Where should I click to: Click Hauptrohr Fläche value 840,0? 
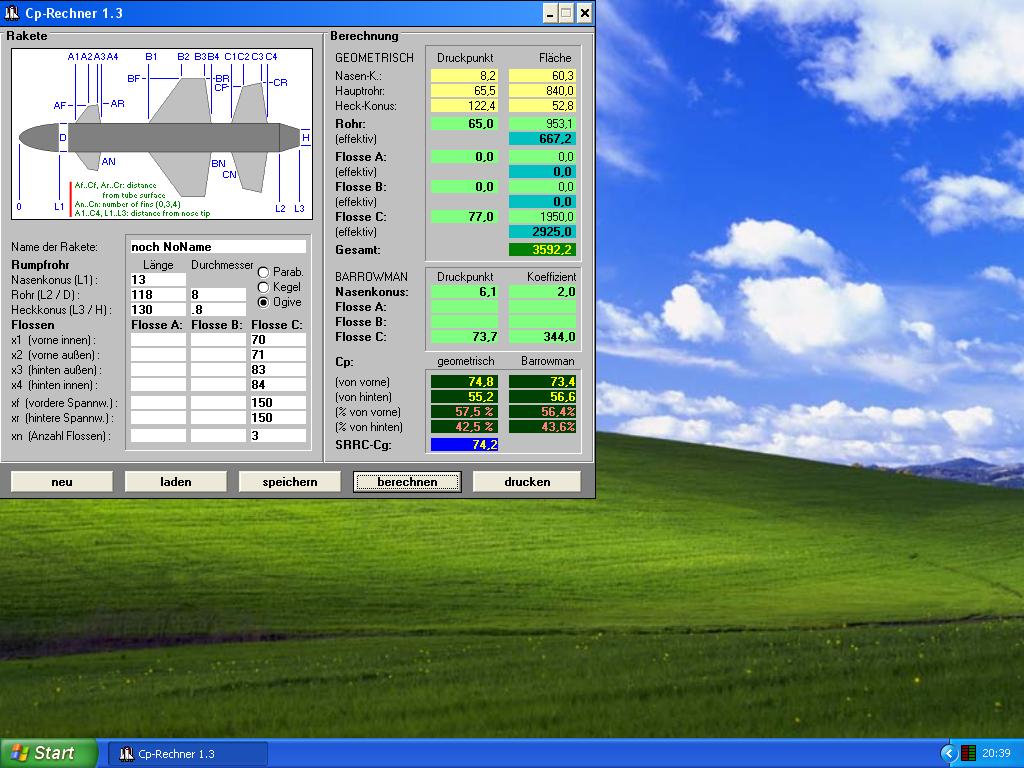click(542, 91)
